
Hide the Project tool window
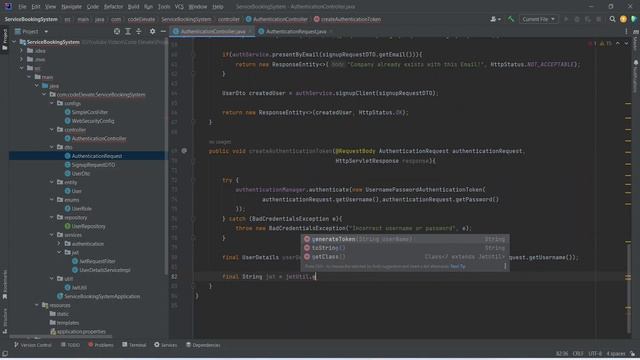(163, 31)
